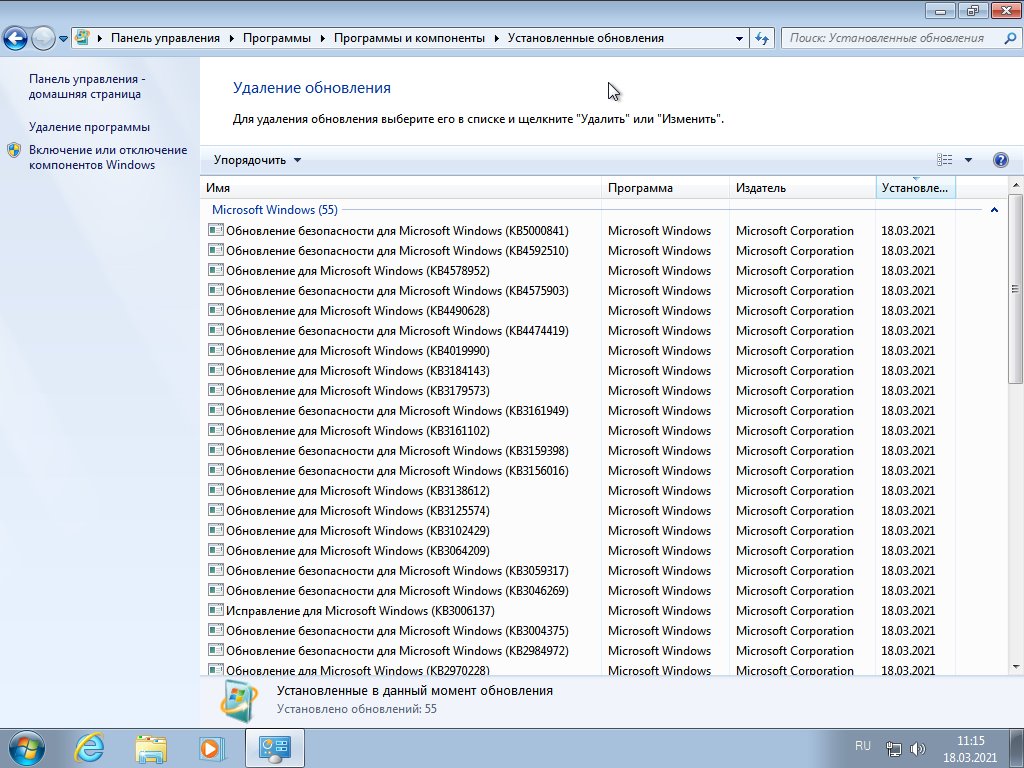Collapse the 'Microsoft Windows (55)' group
This screenshot has height=768, width=1024.
coord(994,210)
